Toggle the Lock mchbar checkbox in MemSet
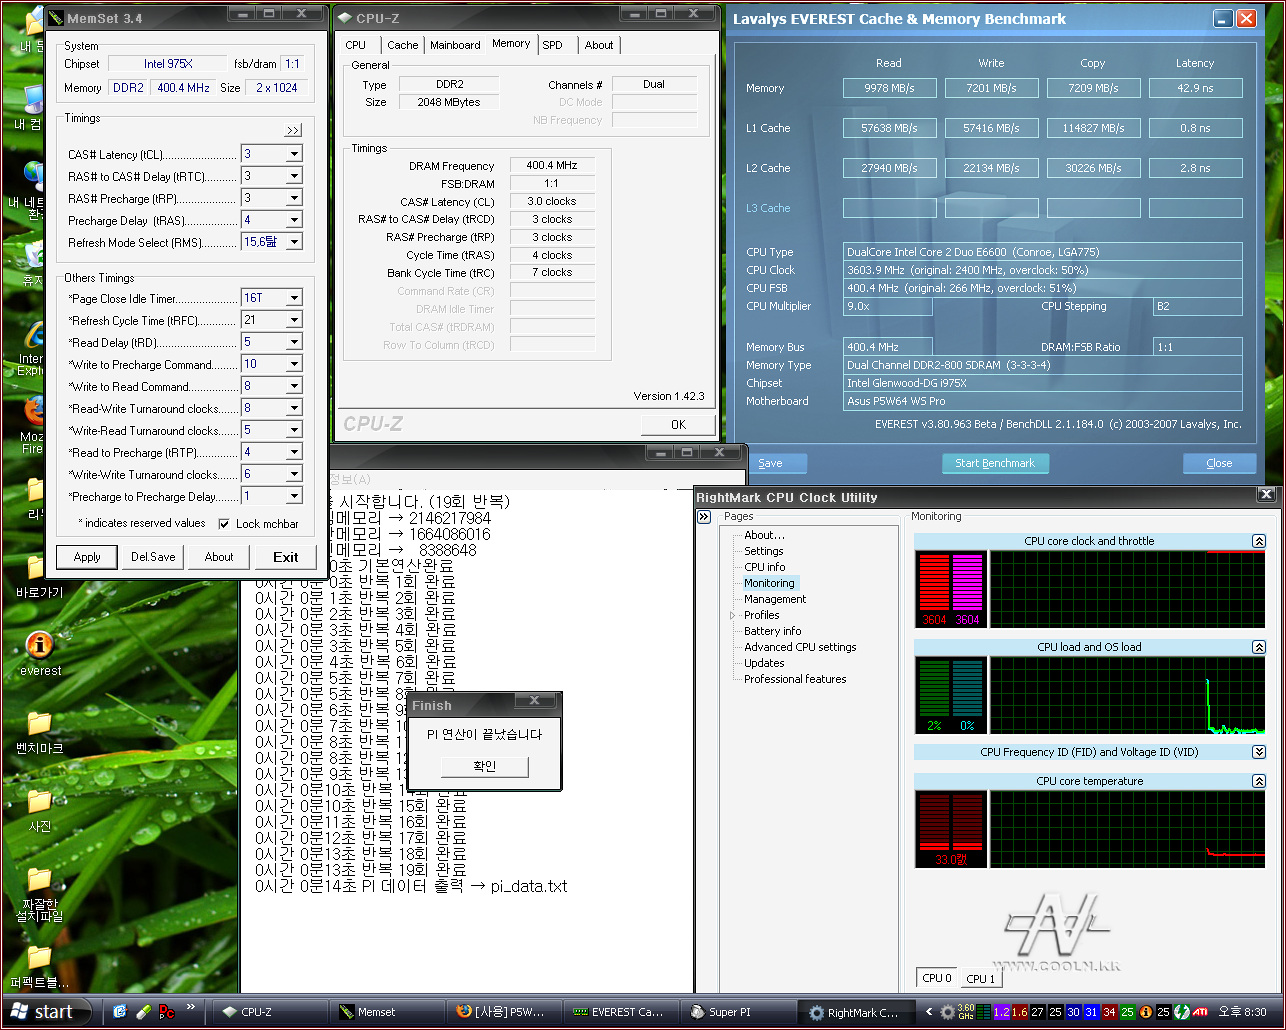Viewport: 1286px width, 1030px height. tap(224, 524)
